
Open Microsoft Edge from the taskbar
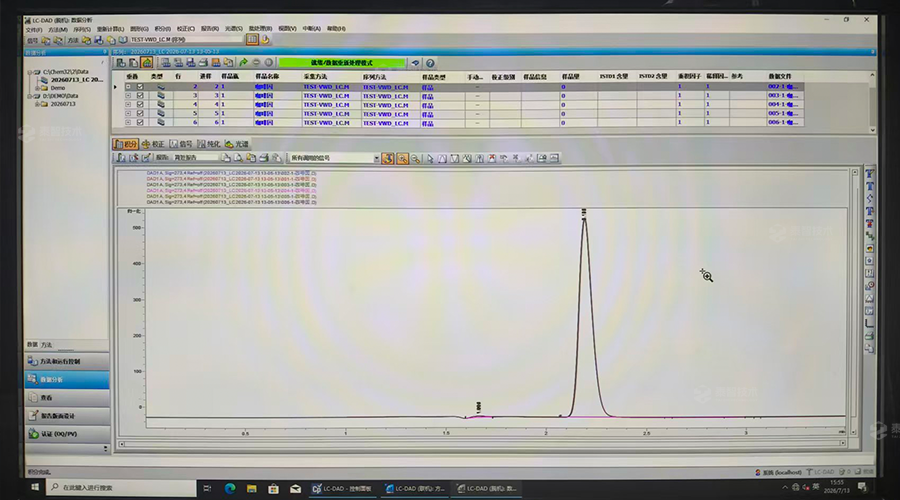230,488
